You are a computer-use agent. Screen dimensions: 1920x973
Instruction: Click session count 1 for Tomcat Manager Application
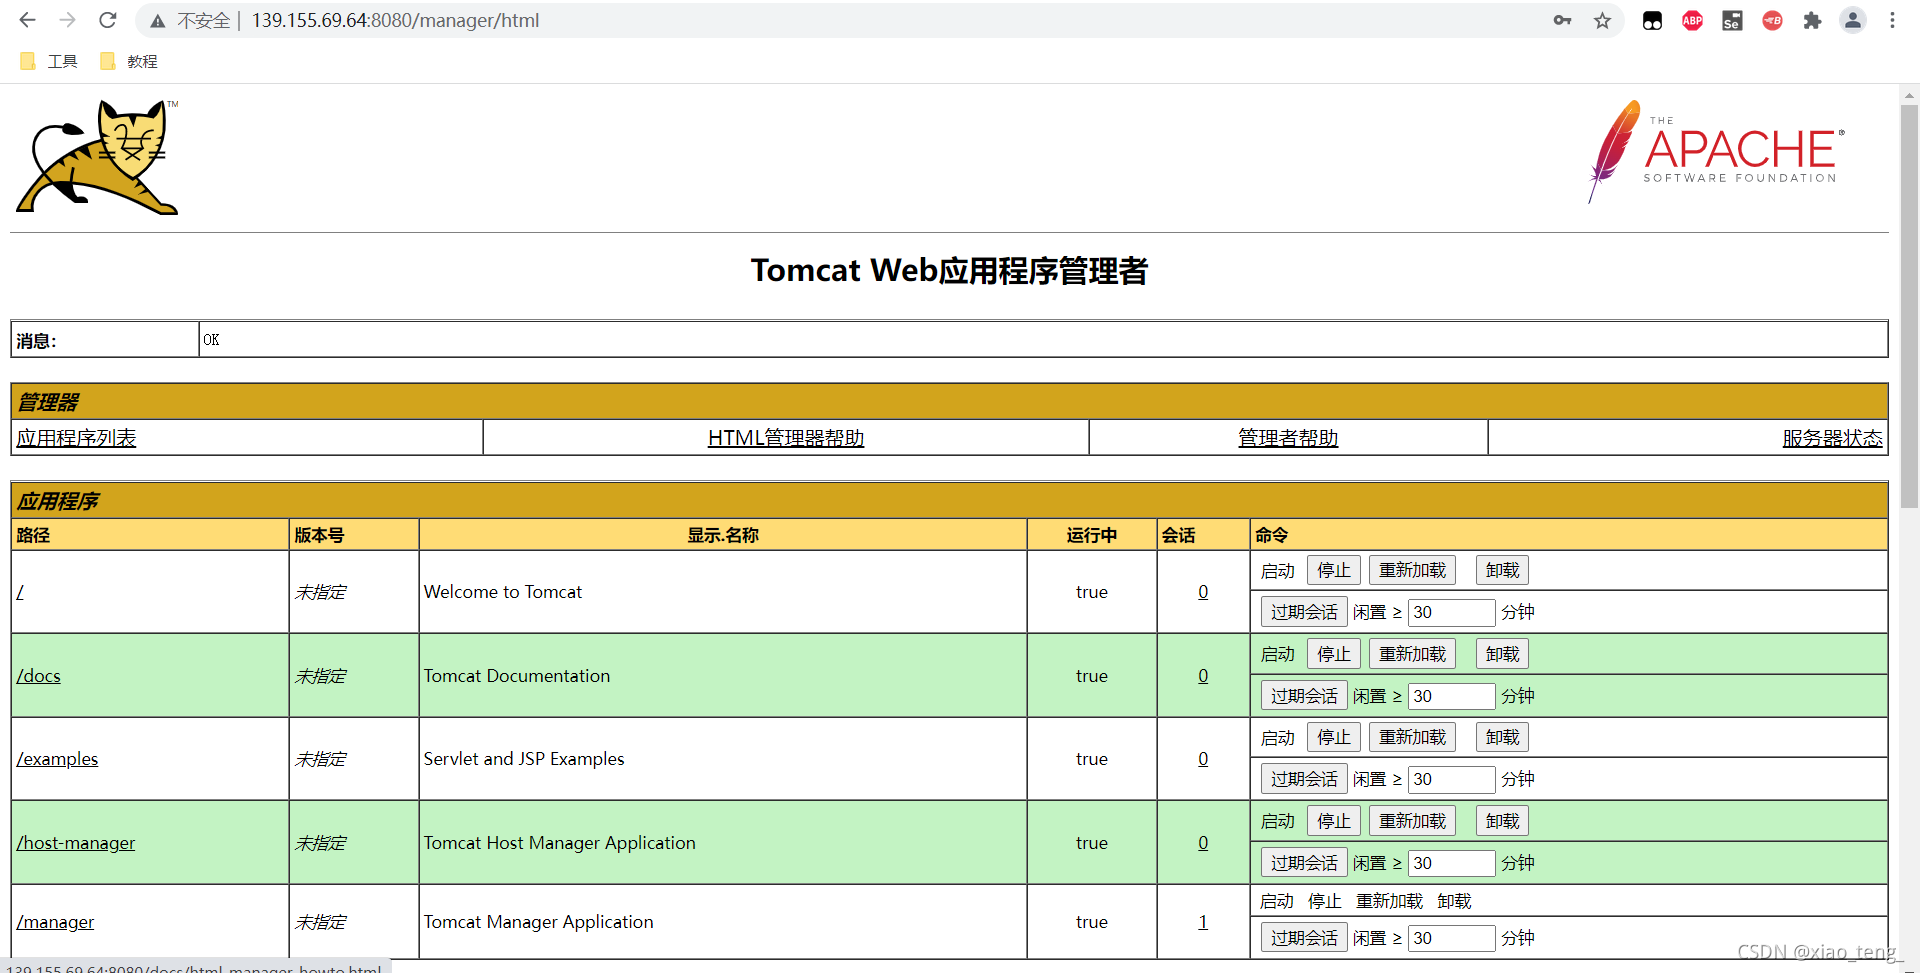pyautogui.click(x=1203, y=922)
